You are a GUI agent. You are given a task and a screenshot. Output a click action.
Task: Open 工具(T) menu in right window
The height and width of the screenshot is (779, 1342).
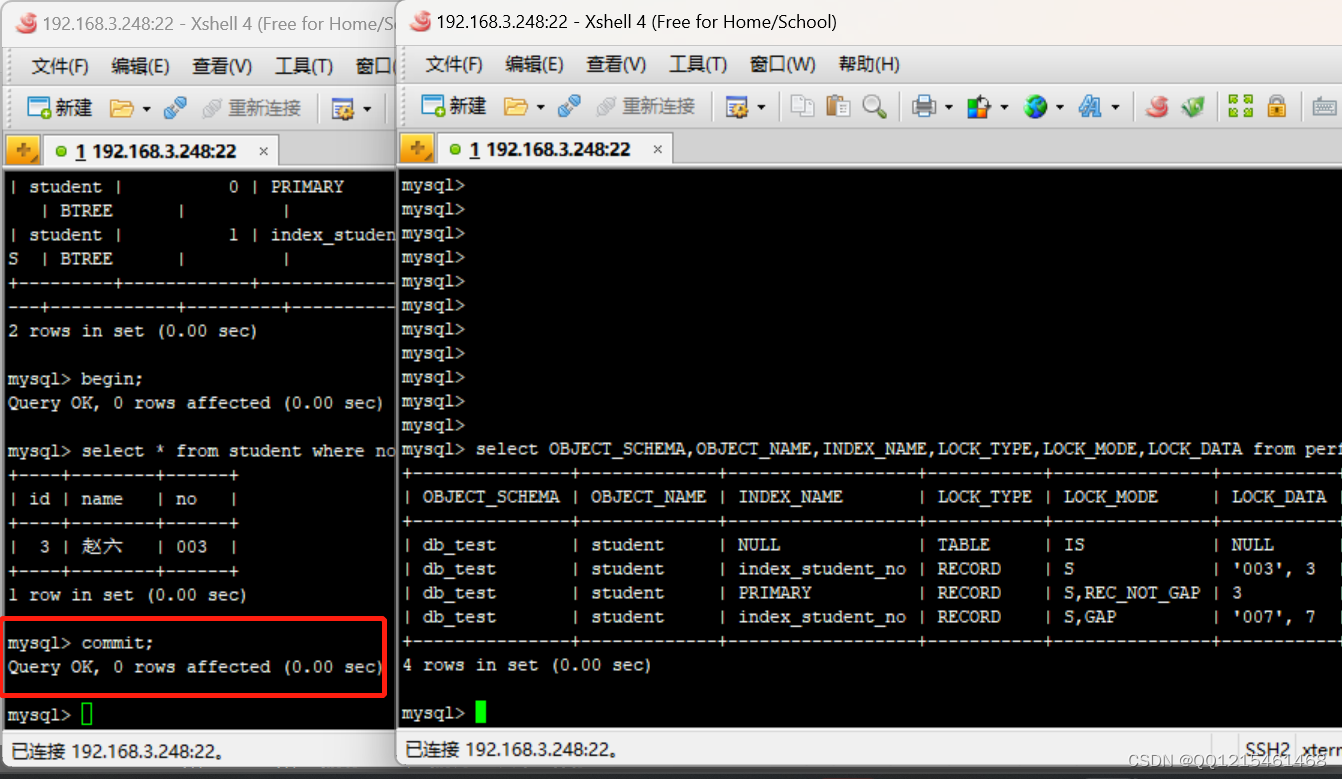point(698,64)
